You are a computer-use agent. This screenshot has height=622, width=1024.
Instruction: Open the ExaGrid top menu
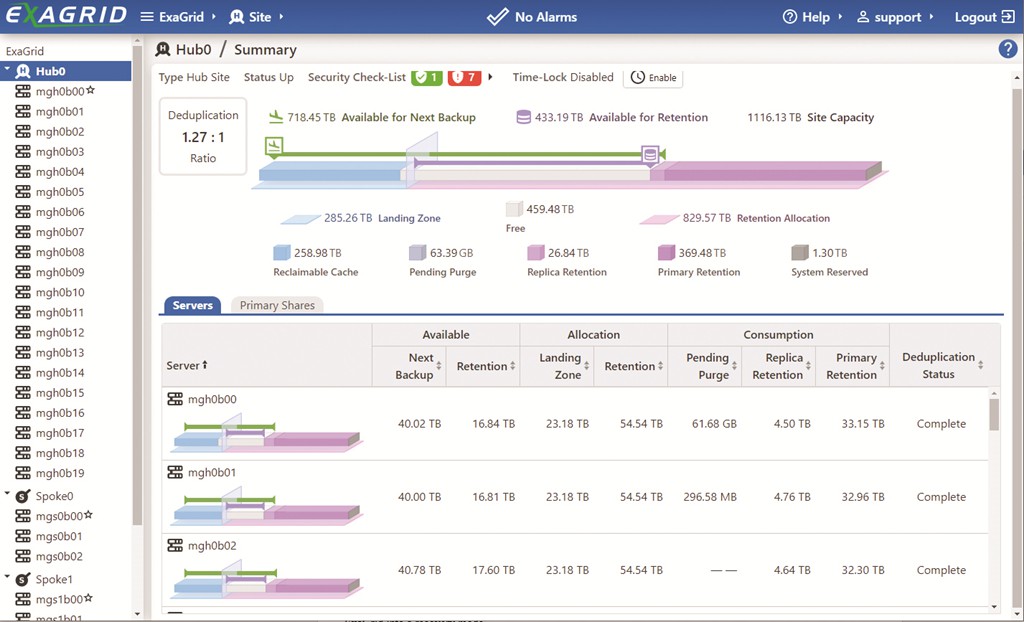(x=178, y=17)
